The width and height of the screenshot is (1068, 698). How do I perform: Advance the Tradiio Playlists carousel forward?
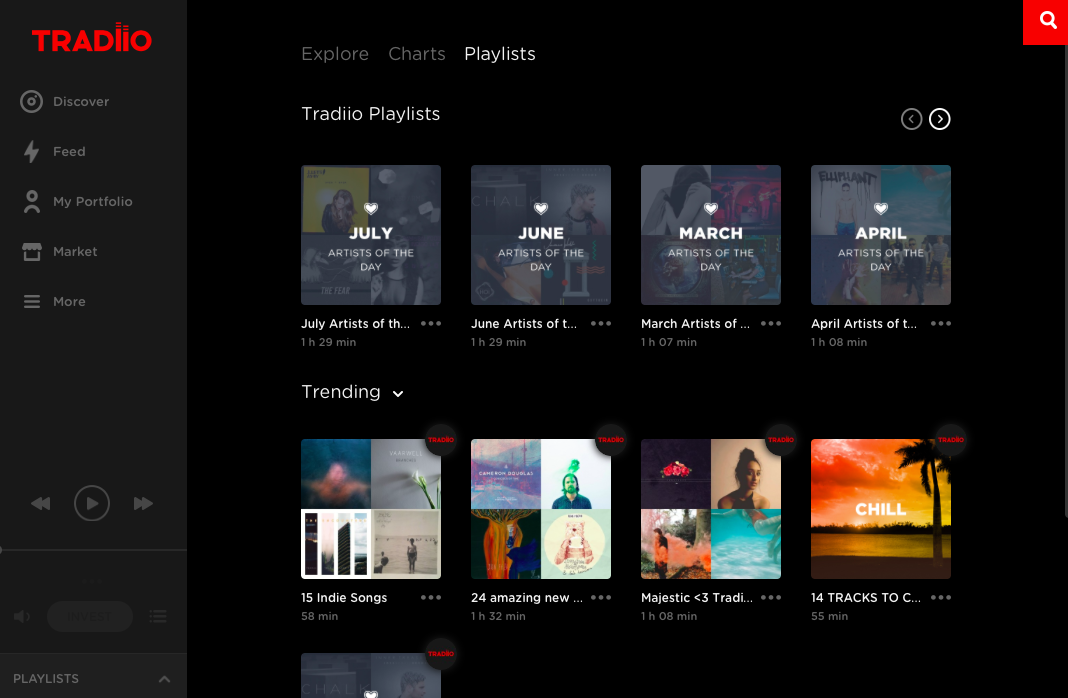939,118
